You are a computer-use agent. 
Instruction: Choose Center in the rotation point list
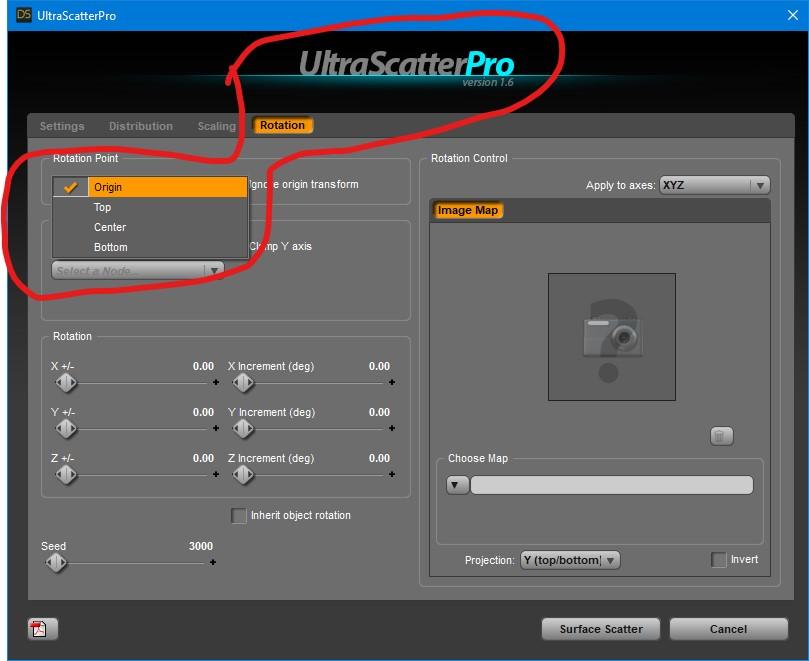click(x=150, y=227)
